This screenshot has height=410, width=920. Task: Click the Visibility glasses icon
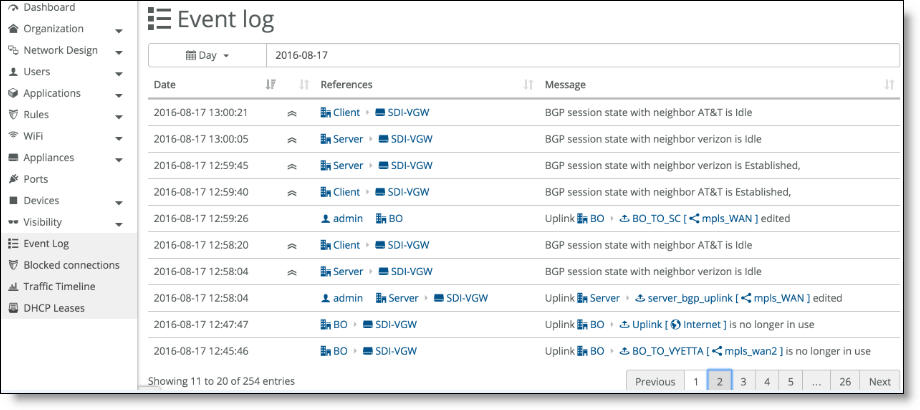[x=13, y=222]
